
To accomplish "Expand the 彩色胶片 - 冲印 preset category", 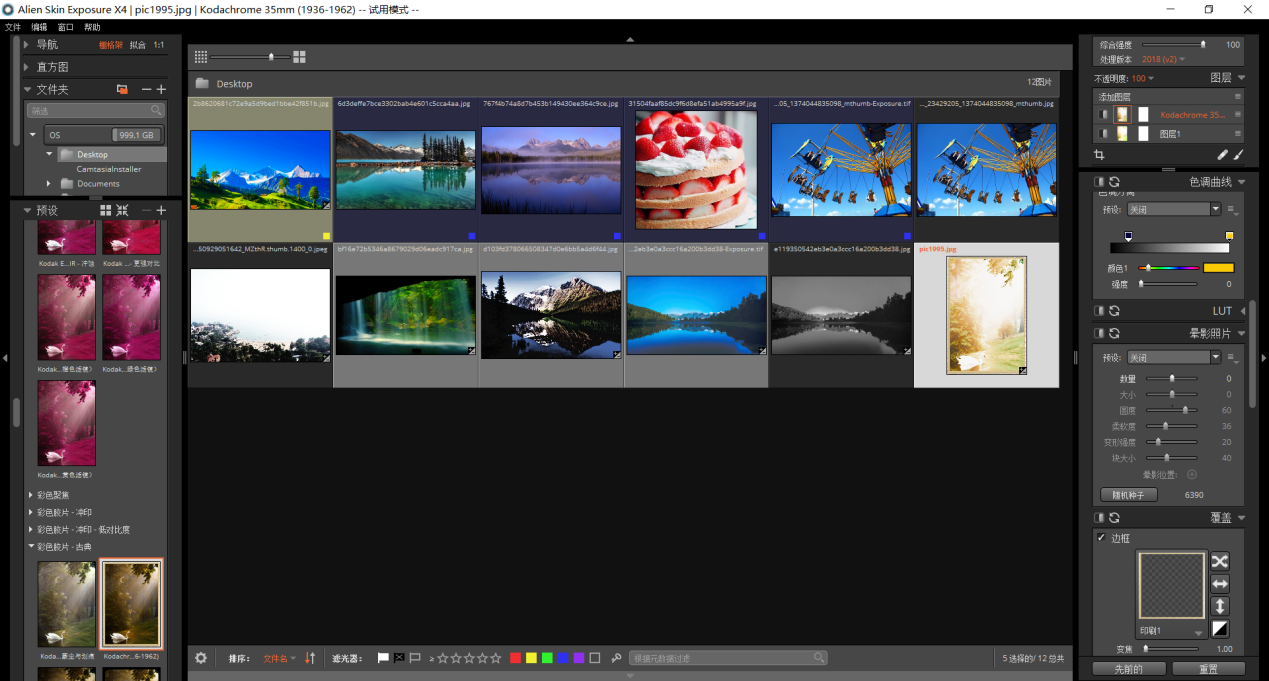I will (x=30, y=512).
